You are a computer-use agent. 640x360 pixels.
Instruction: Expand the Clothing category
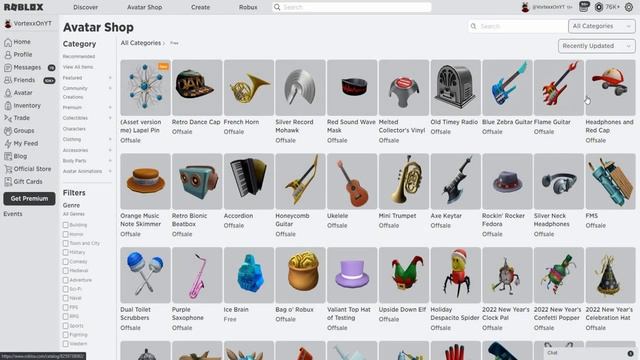coord(110,139)
